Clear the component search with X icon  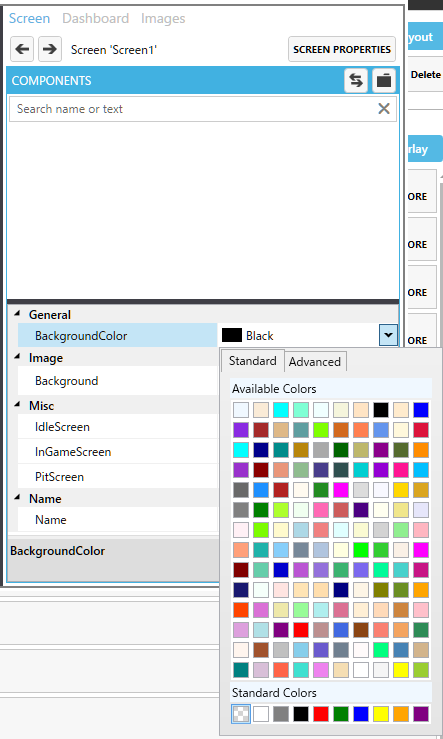(x=384, y=109)
